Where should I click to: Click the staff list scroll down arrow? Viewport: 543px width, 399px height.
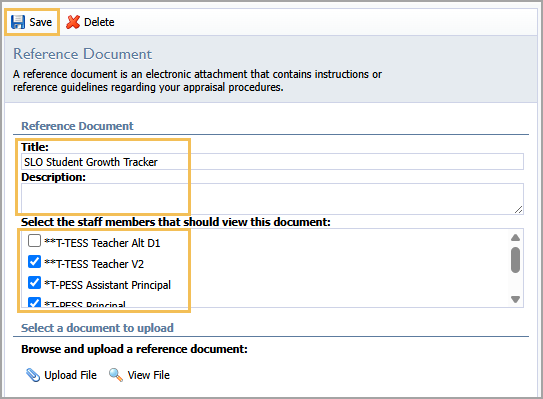coord(515,299)
